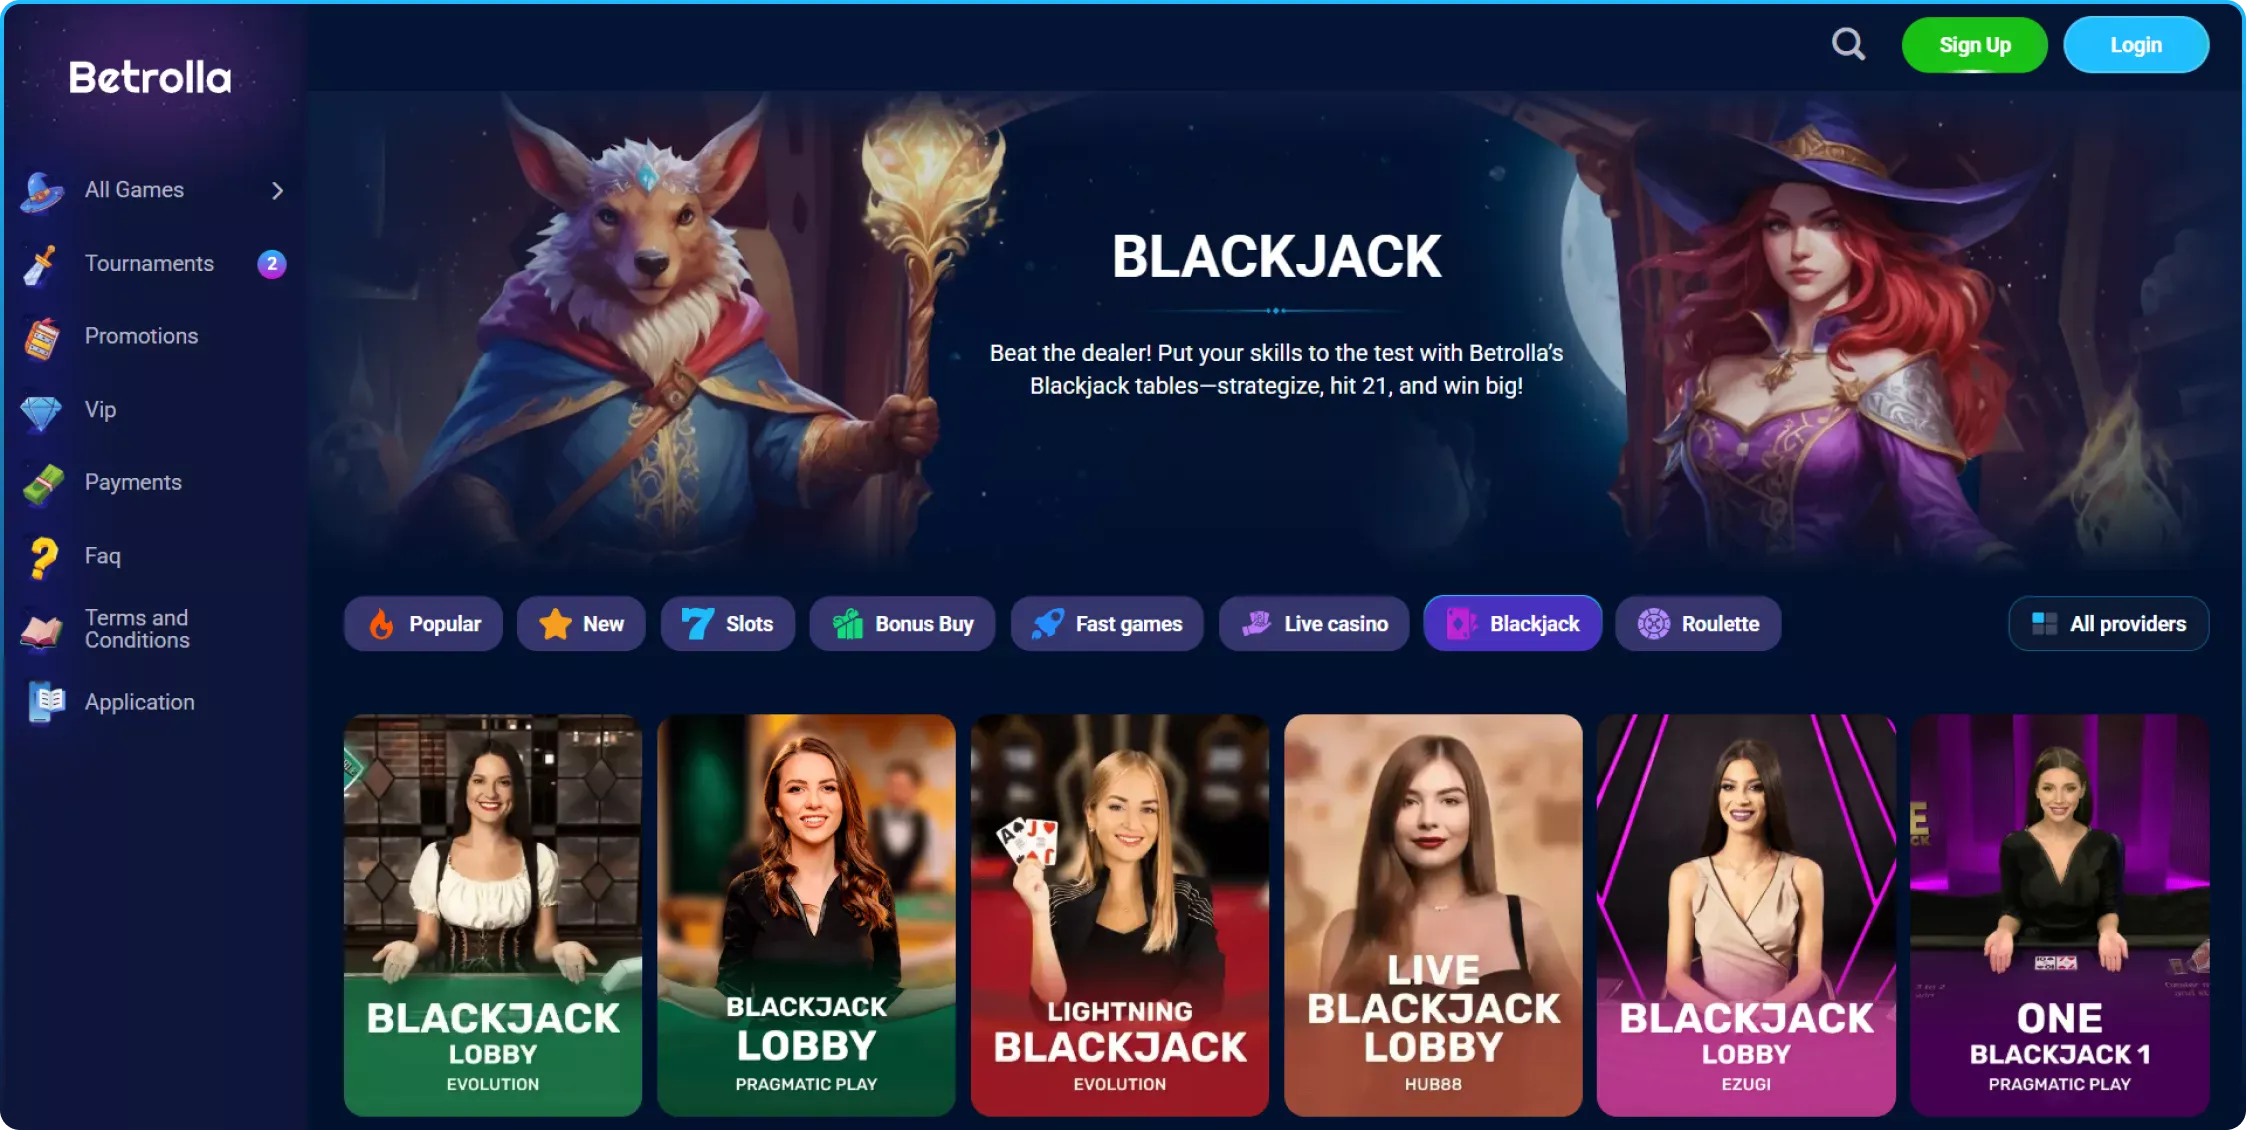
Task: Open the Bonus Buy category
Action: coord(902,624)
